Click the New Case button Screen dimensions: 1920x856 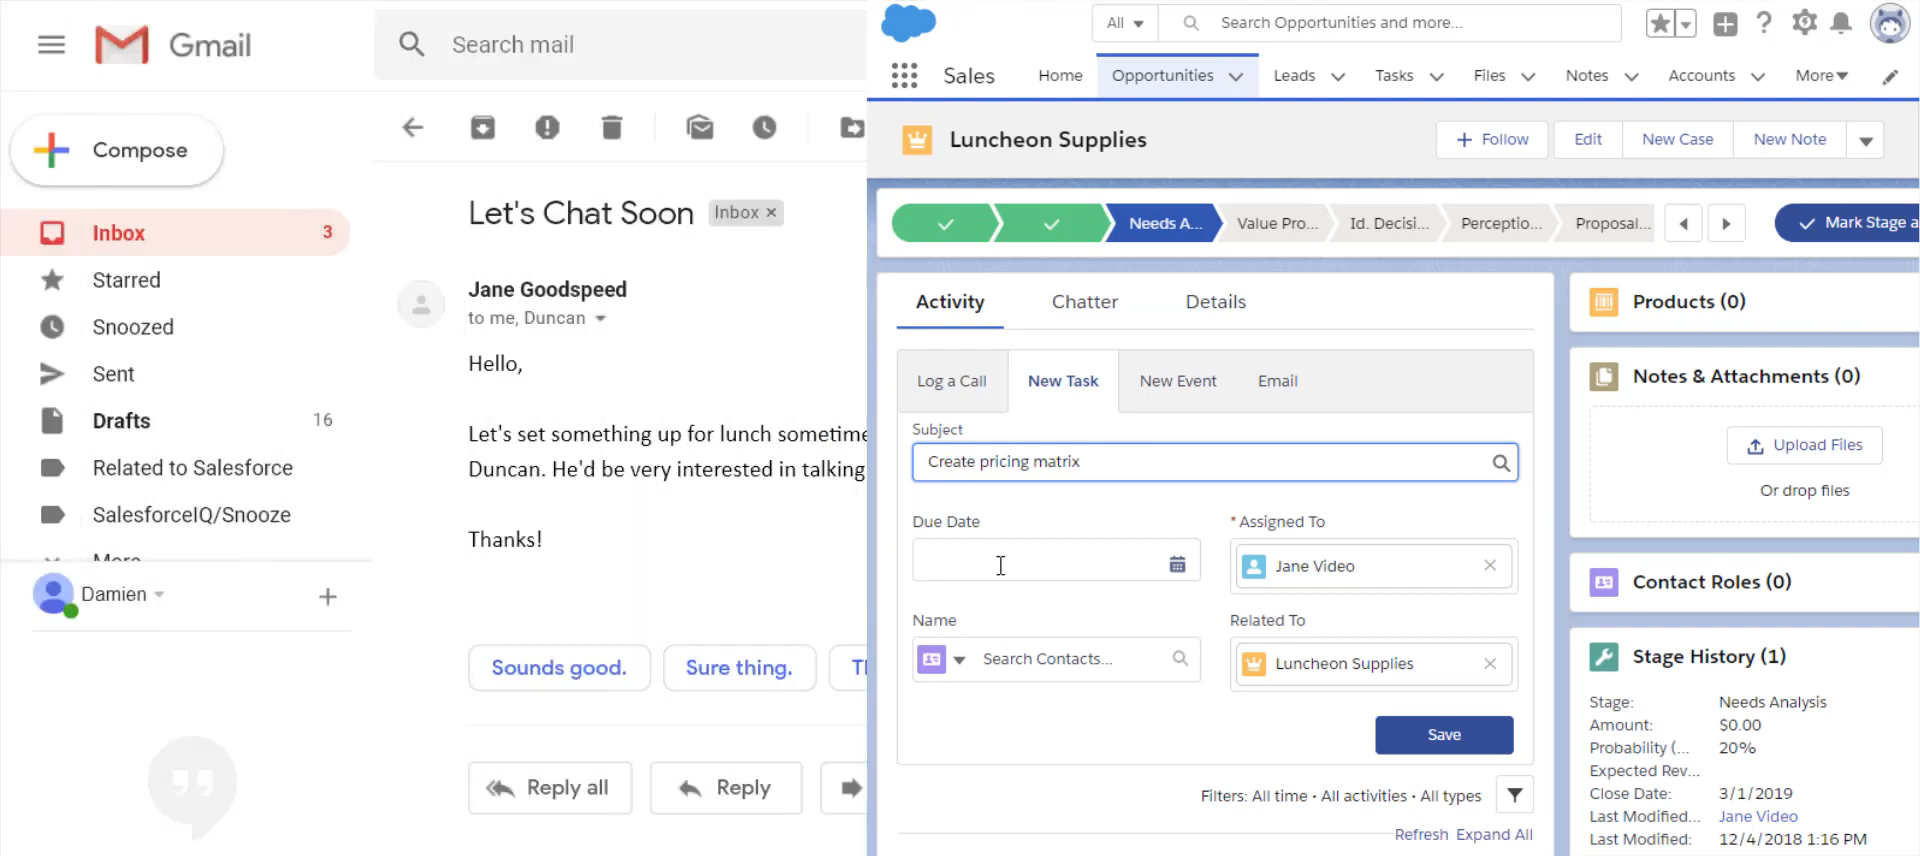[1677, 140]
